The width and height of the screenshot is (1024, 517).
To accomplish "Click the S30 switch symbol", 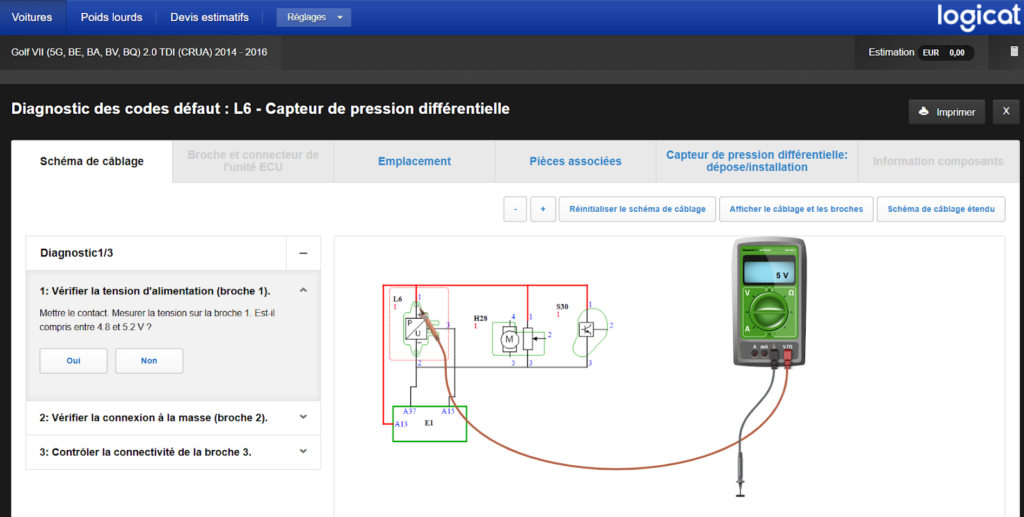I will tap(587, 330).
